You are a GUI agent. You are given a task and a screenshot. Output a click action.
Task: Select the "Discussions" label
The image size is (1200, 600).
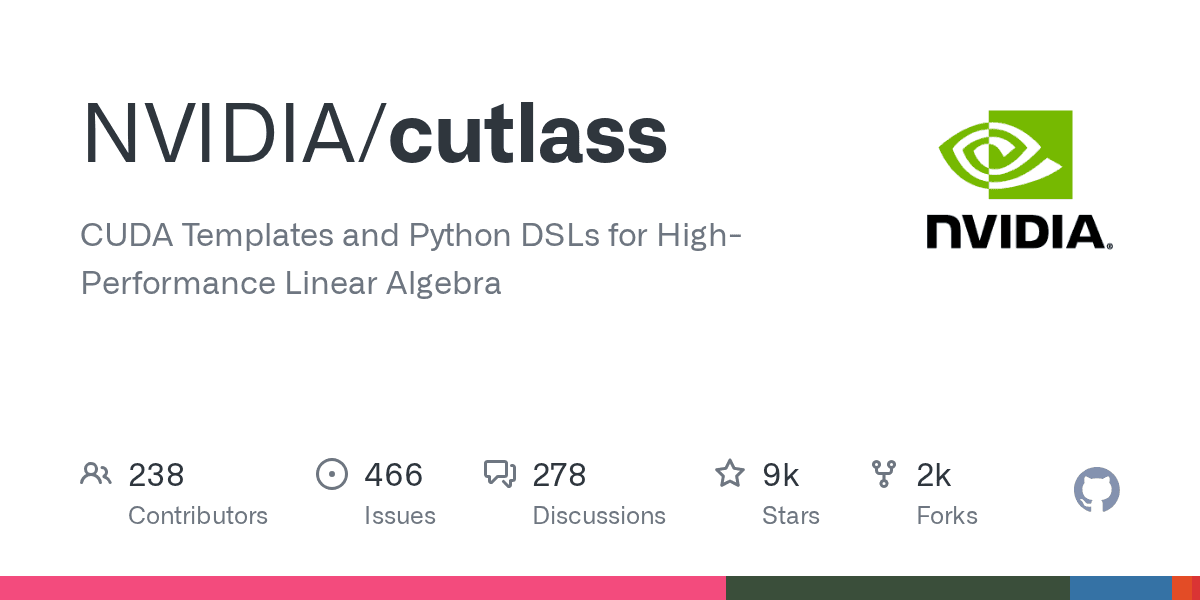pos(599,516)
